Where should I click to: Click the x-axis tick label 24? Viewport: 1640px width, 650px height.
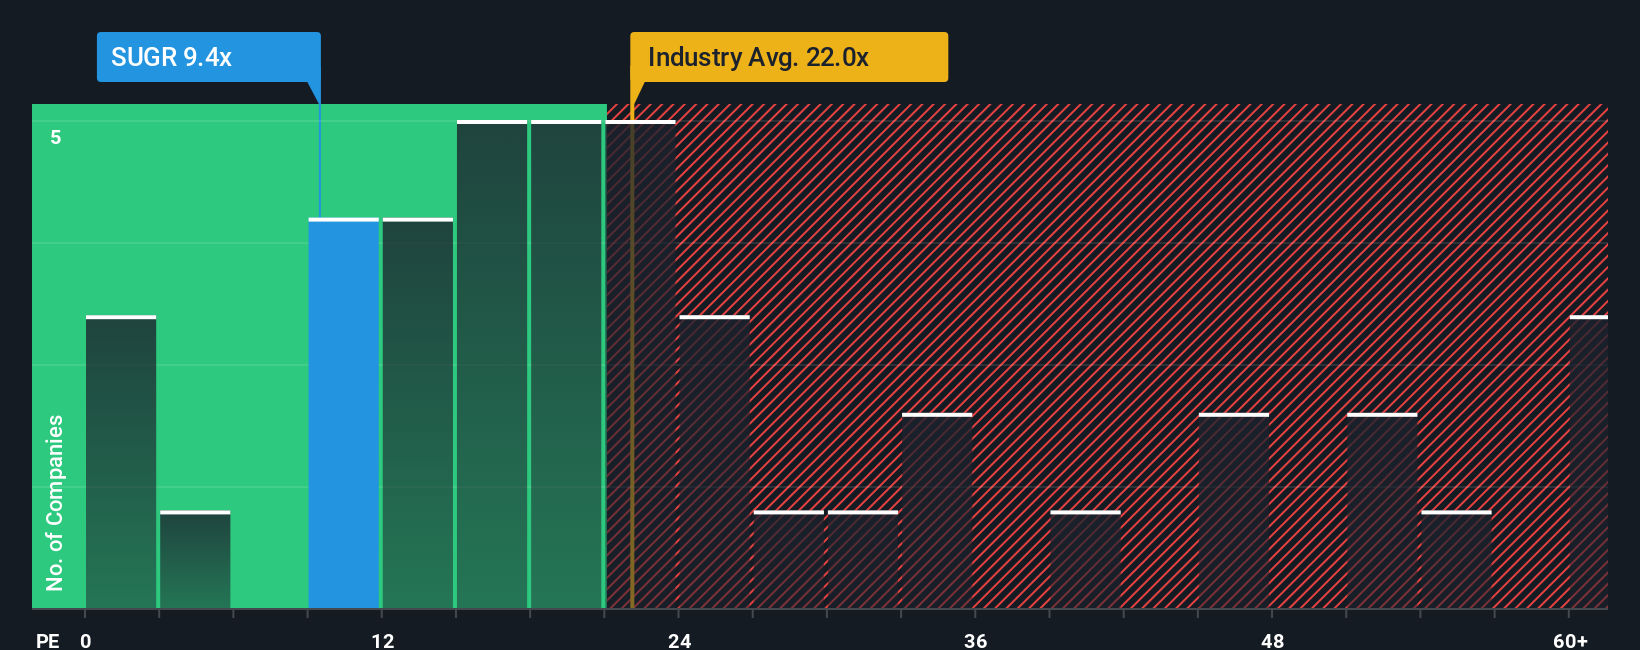pos(680,640)
